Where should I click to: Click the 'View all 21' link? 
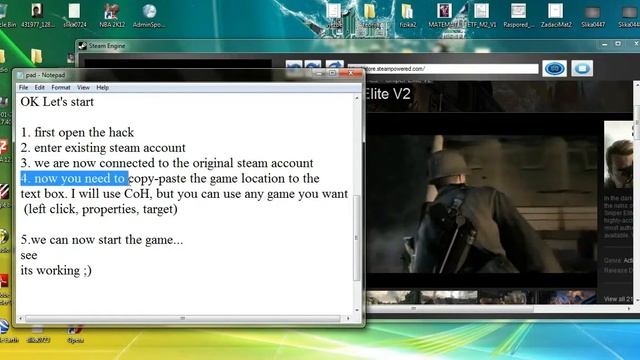coord(618,299)
